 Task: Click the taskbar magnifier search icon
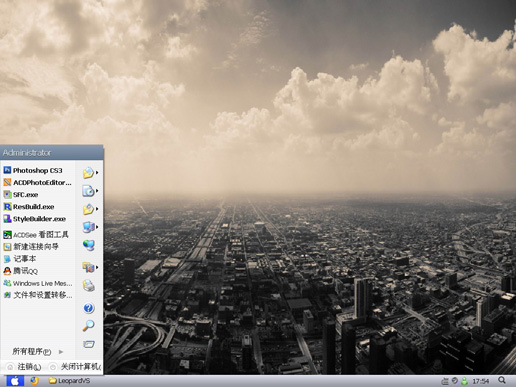click(502, 380)
